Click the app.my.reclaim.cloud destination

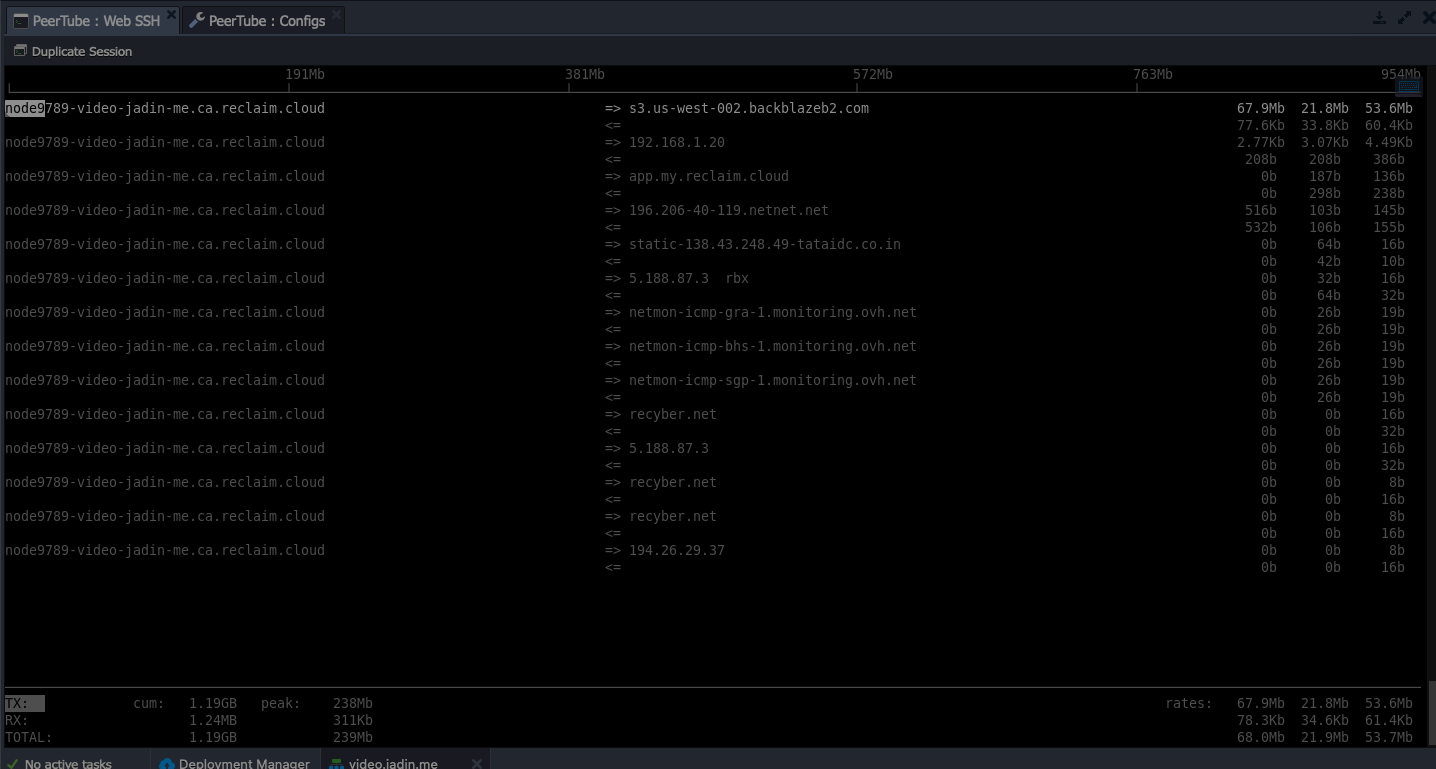[x=709, y=176]
